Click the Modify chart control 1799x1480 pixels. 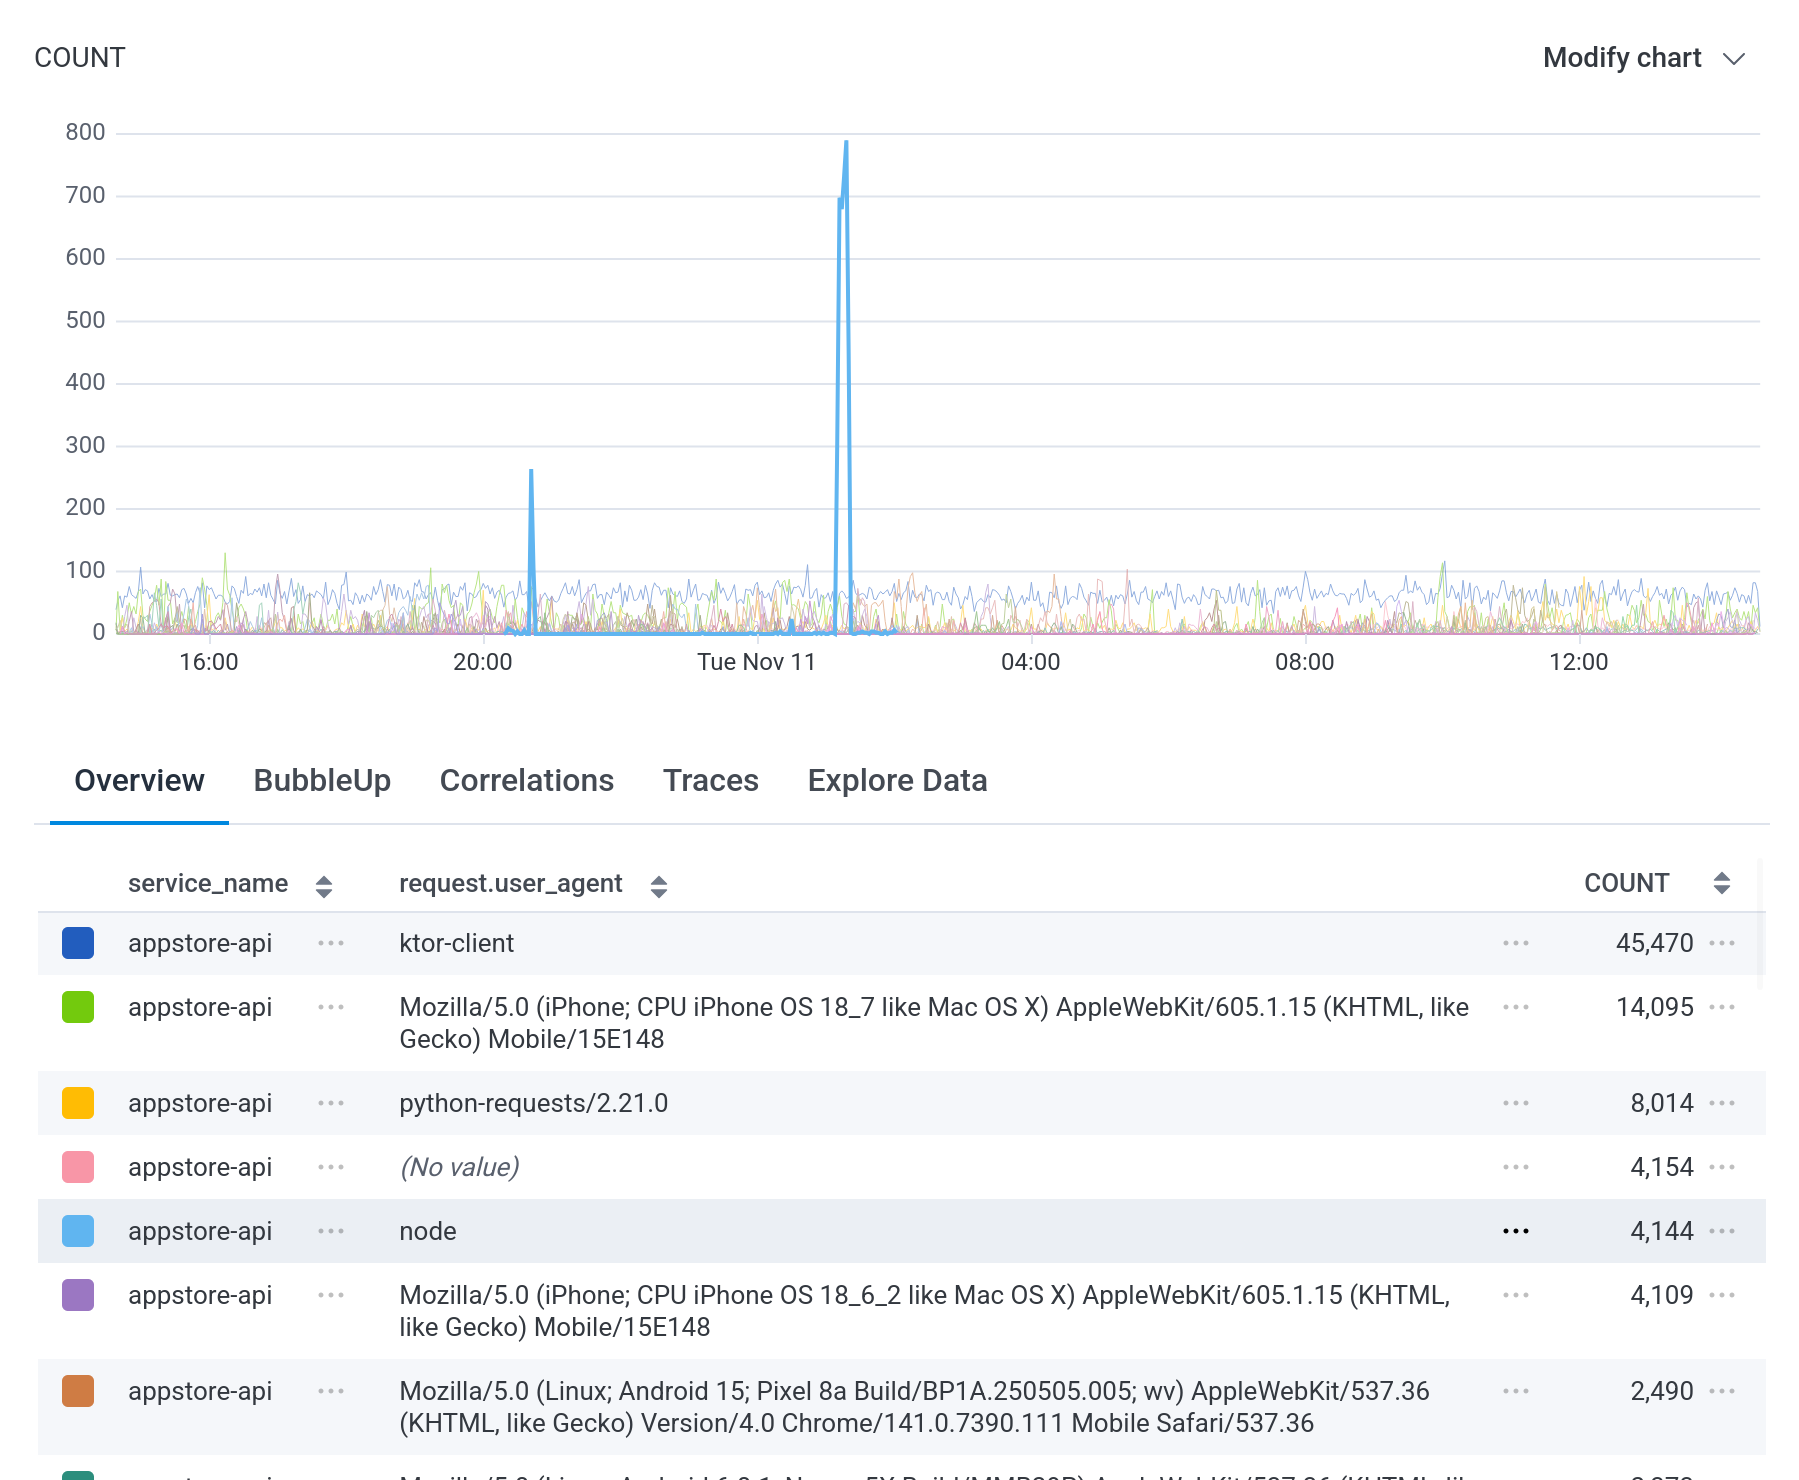(1622, 57)
